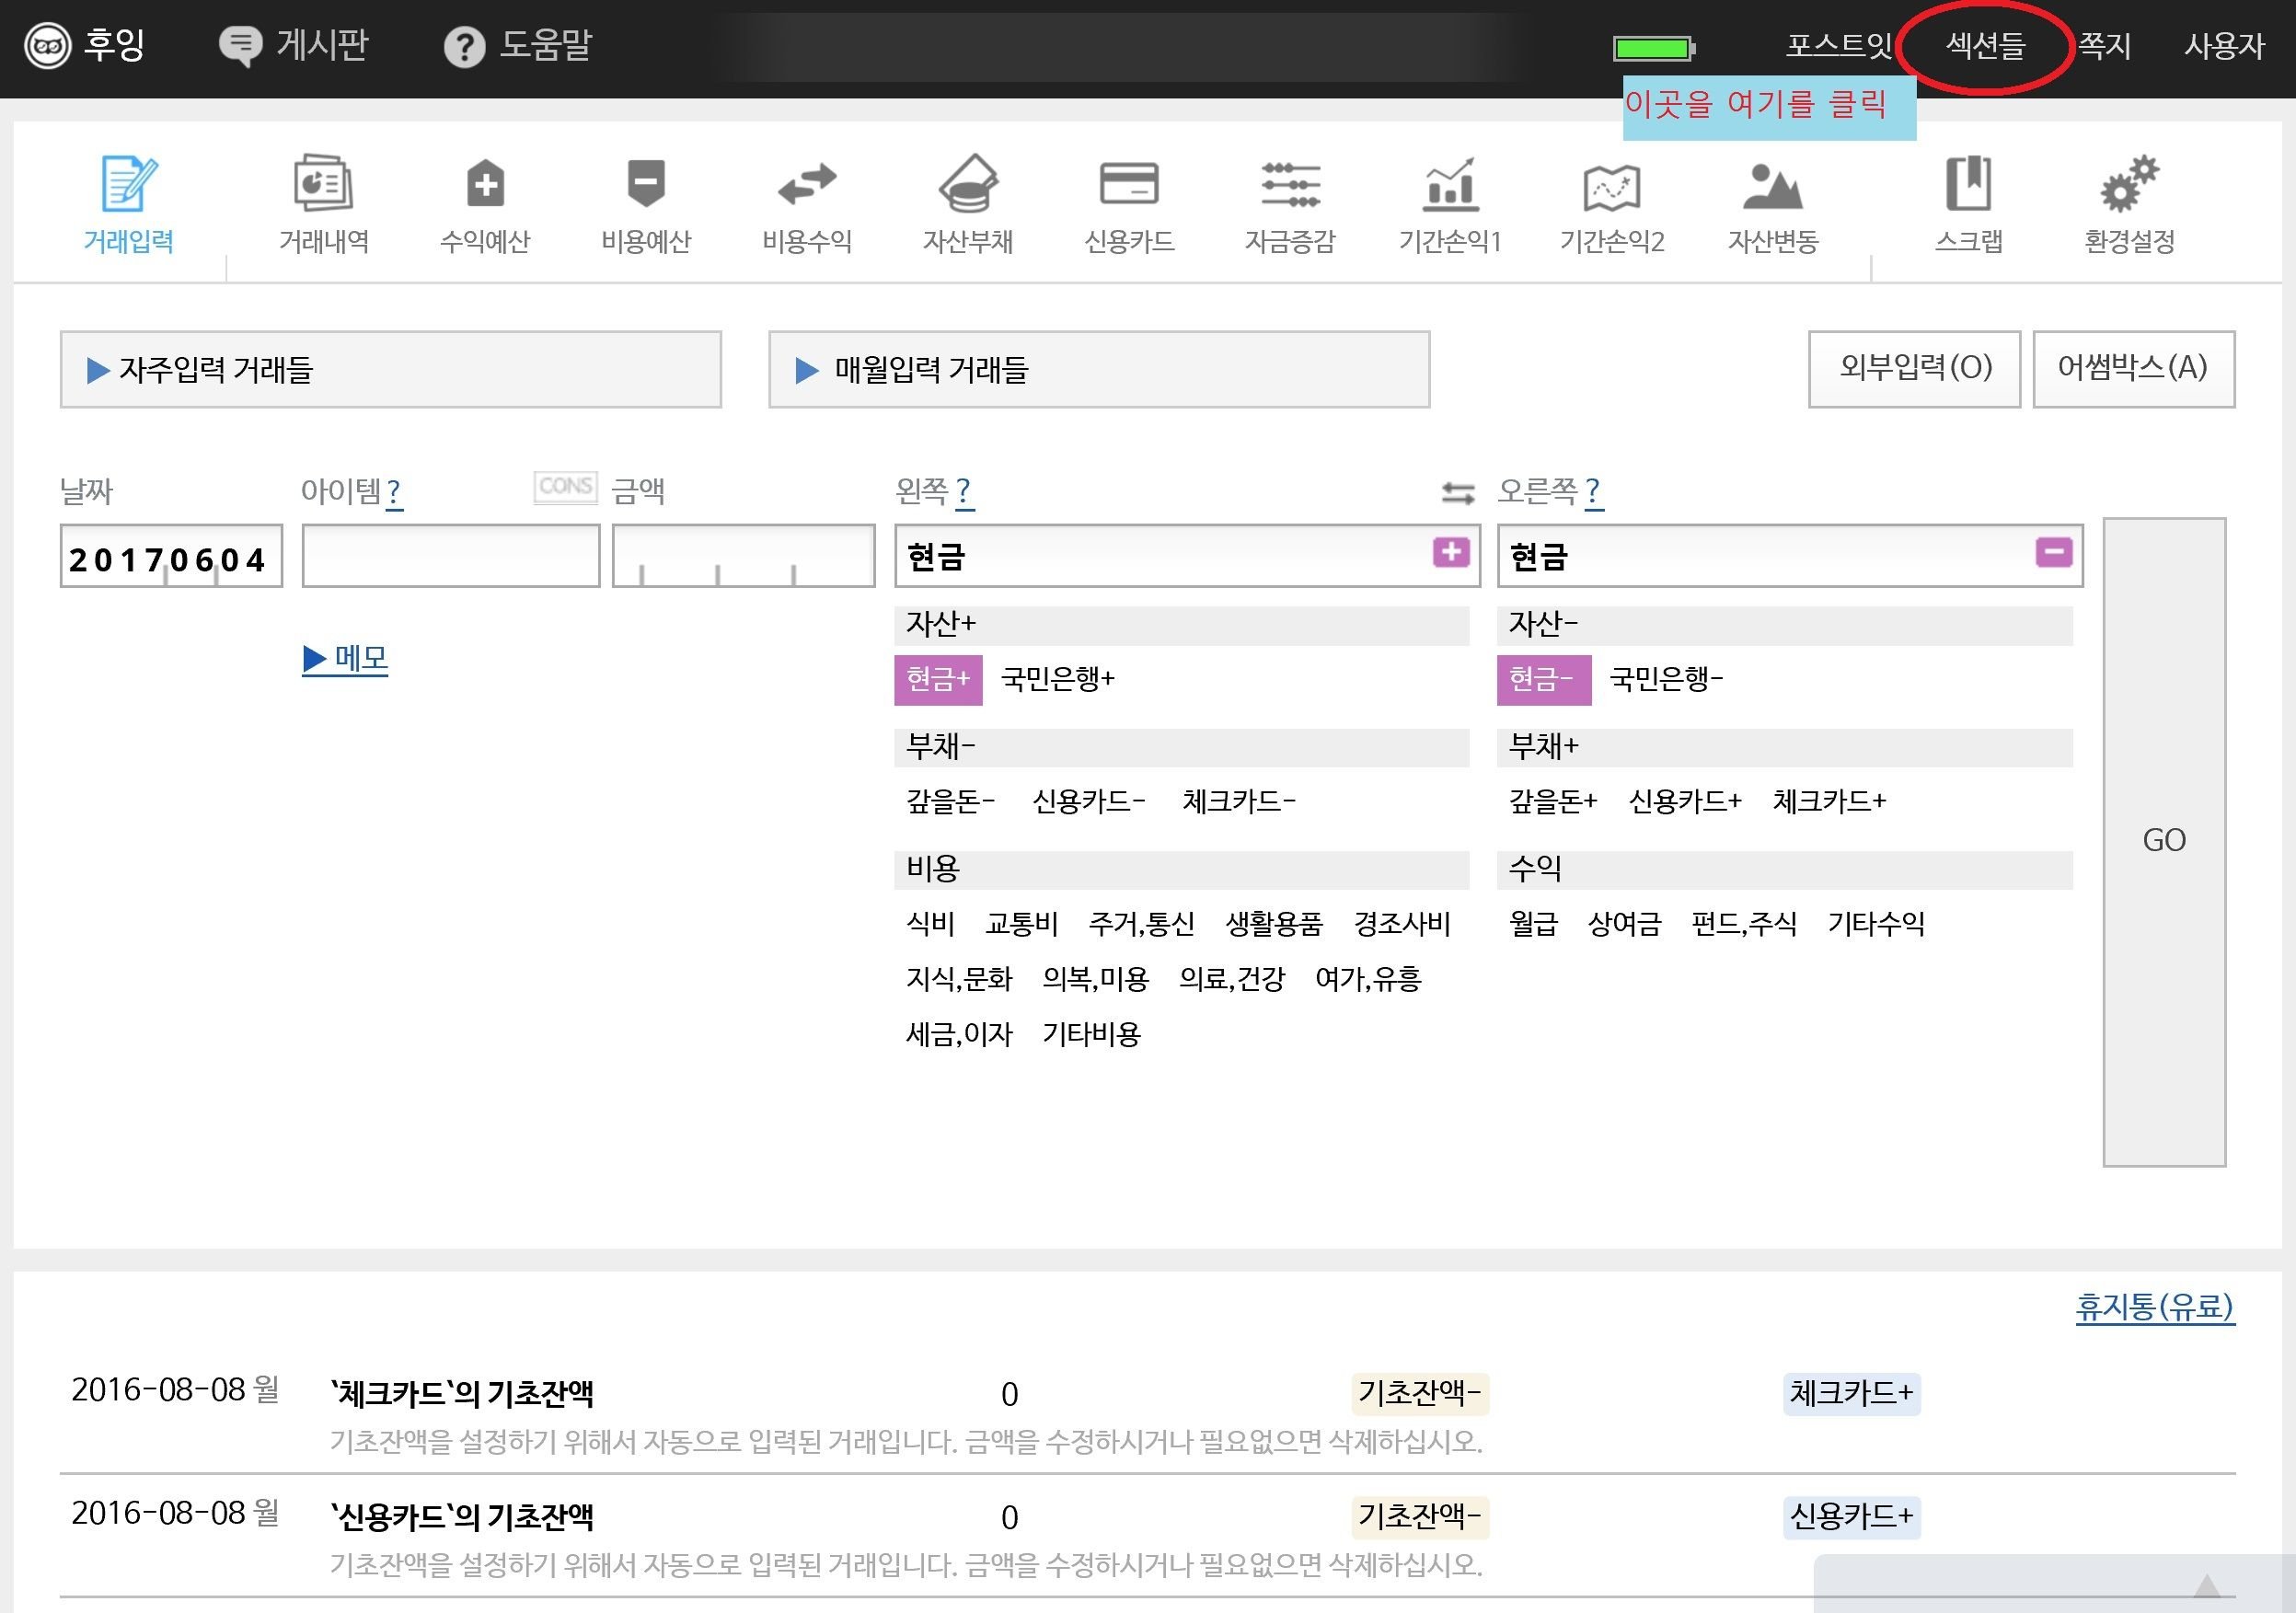This screenshot has height=1613, width=2296.
Task: Open the 신용카드 credit card section
Action: point(1128,205)
